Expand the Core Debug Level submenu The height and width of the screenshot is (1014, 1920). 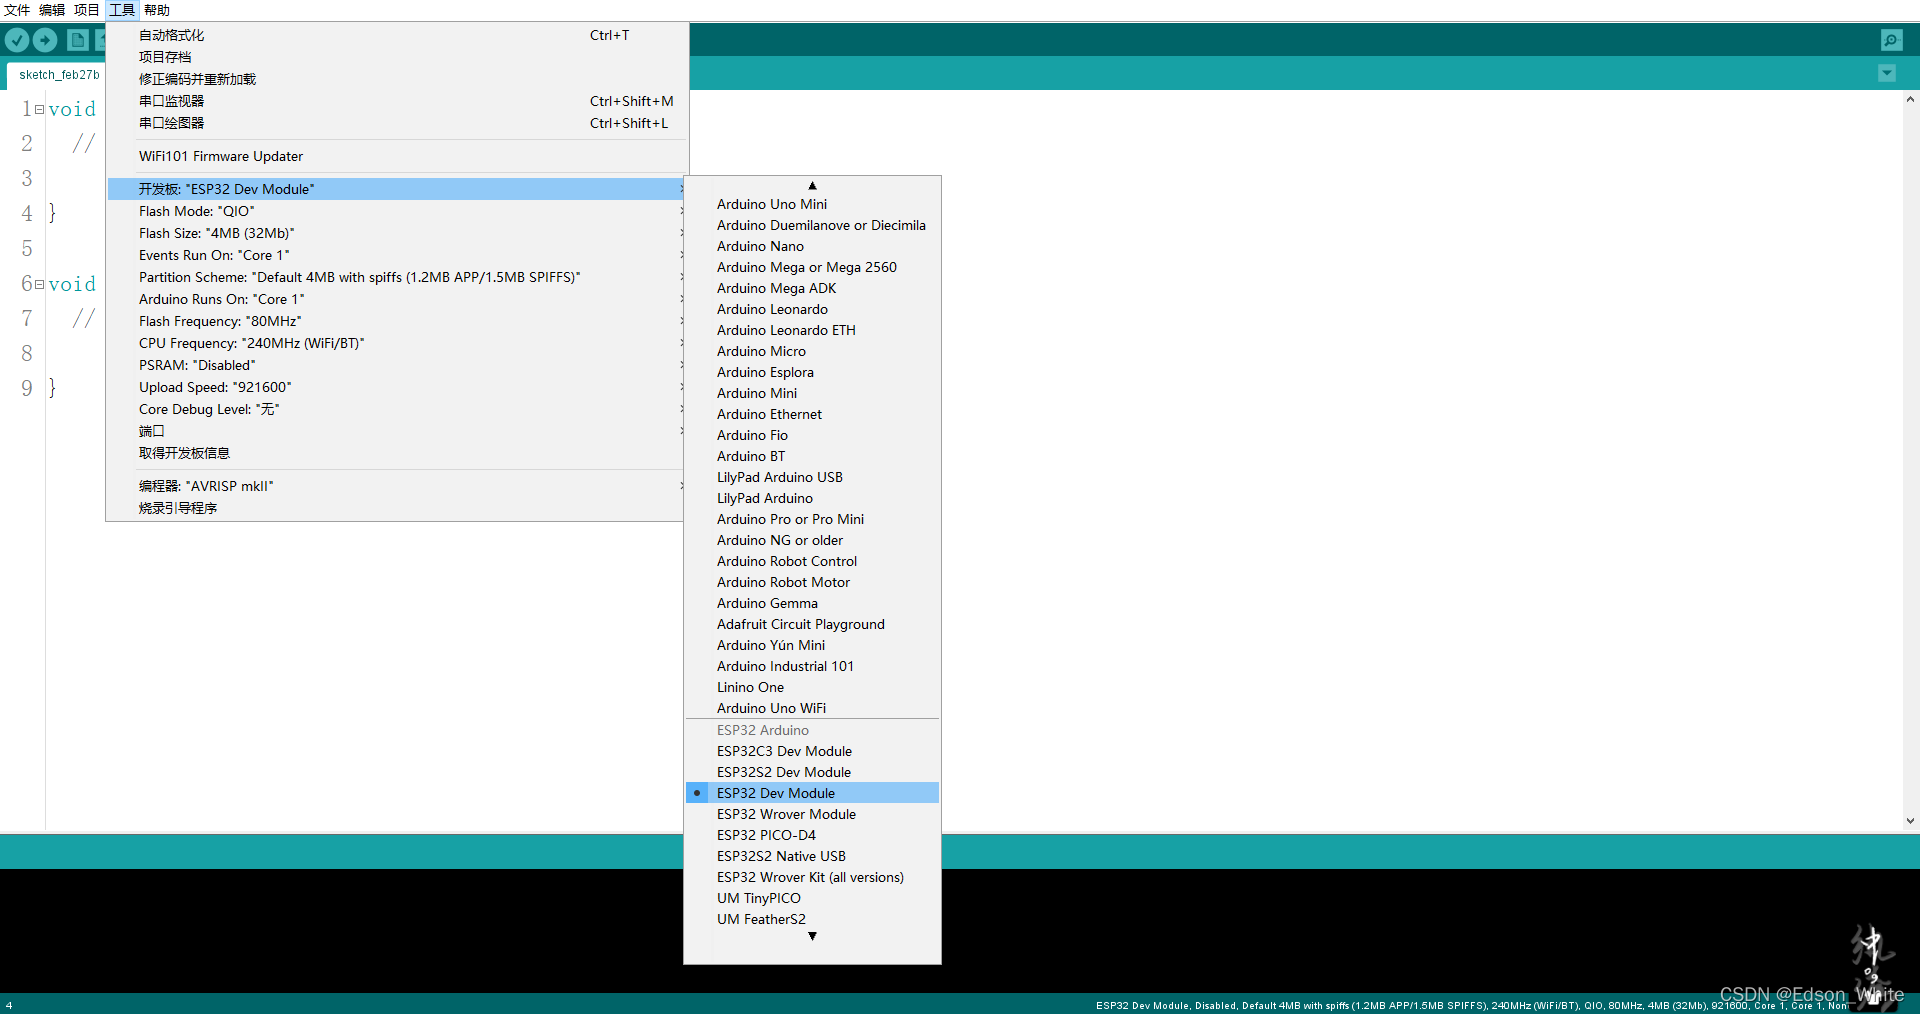click(397, 409)
